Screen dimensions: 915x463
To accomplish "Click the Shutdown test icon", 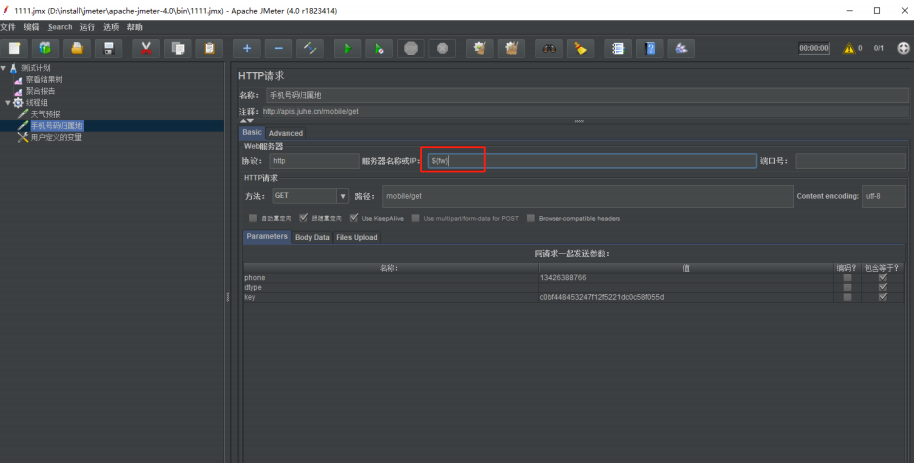I will (442, 48).
